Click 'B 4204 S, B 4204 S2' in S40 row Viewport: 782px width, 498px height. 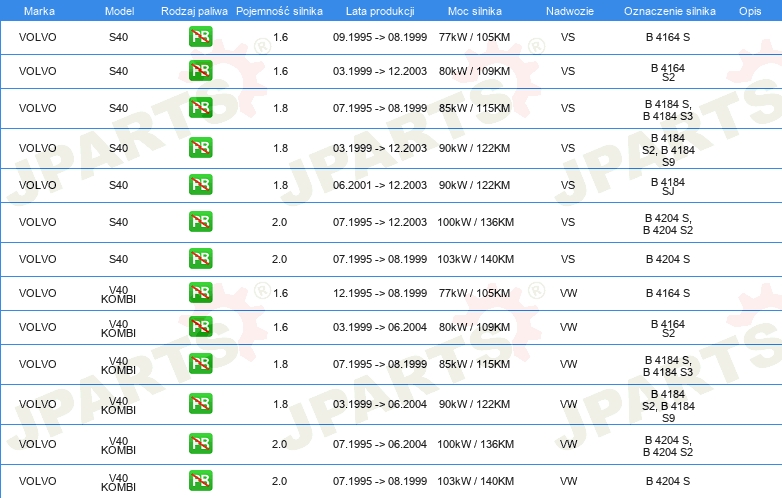point(668,224)
